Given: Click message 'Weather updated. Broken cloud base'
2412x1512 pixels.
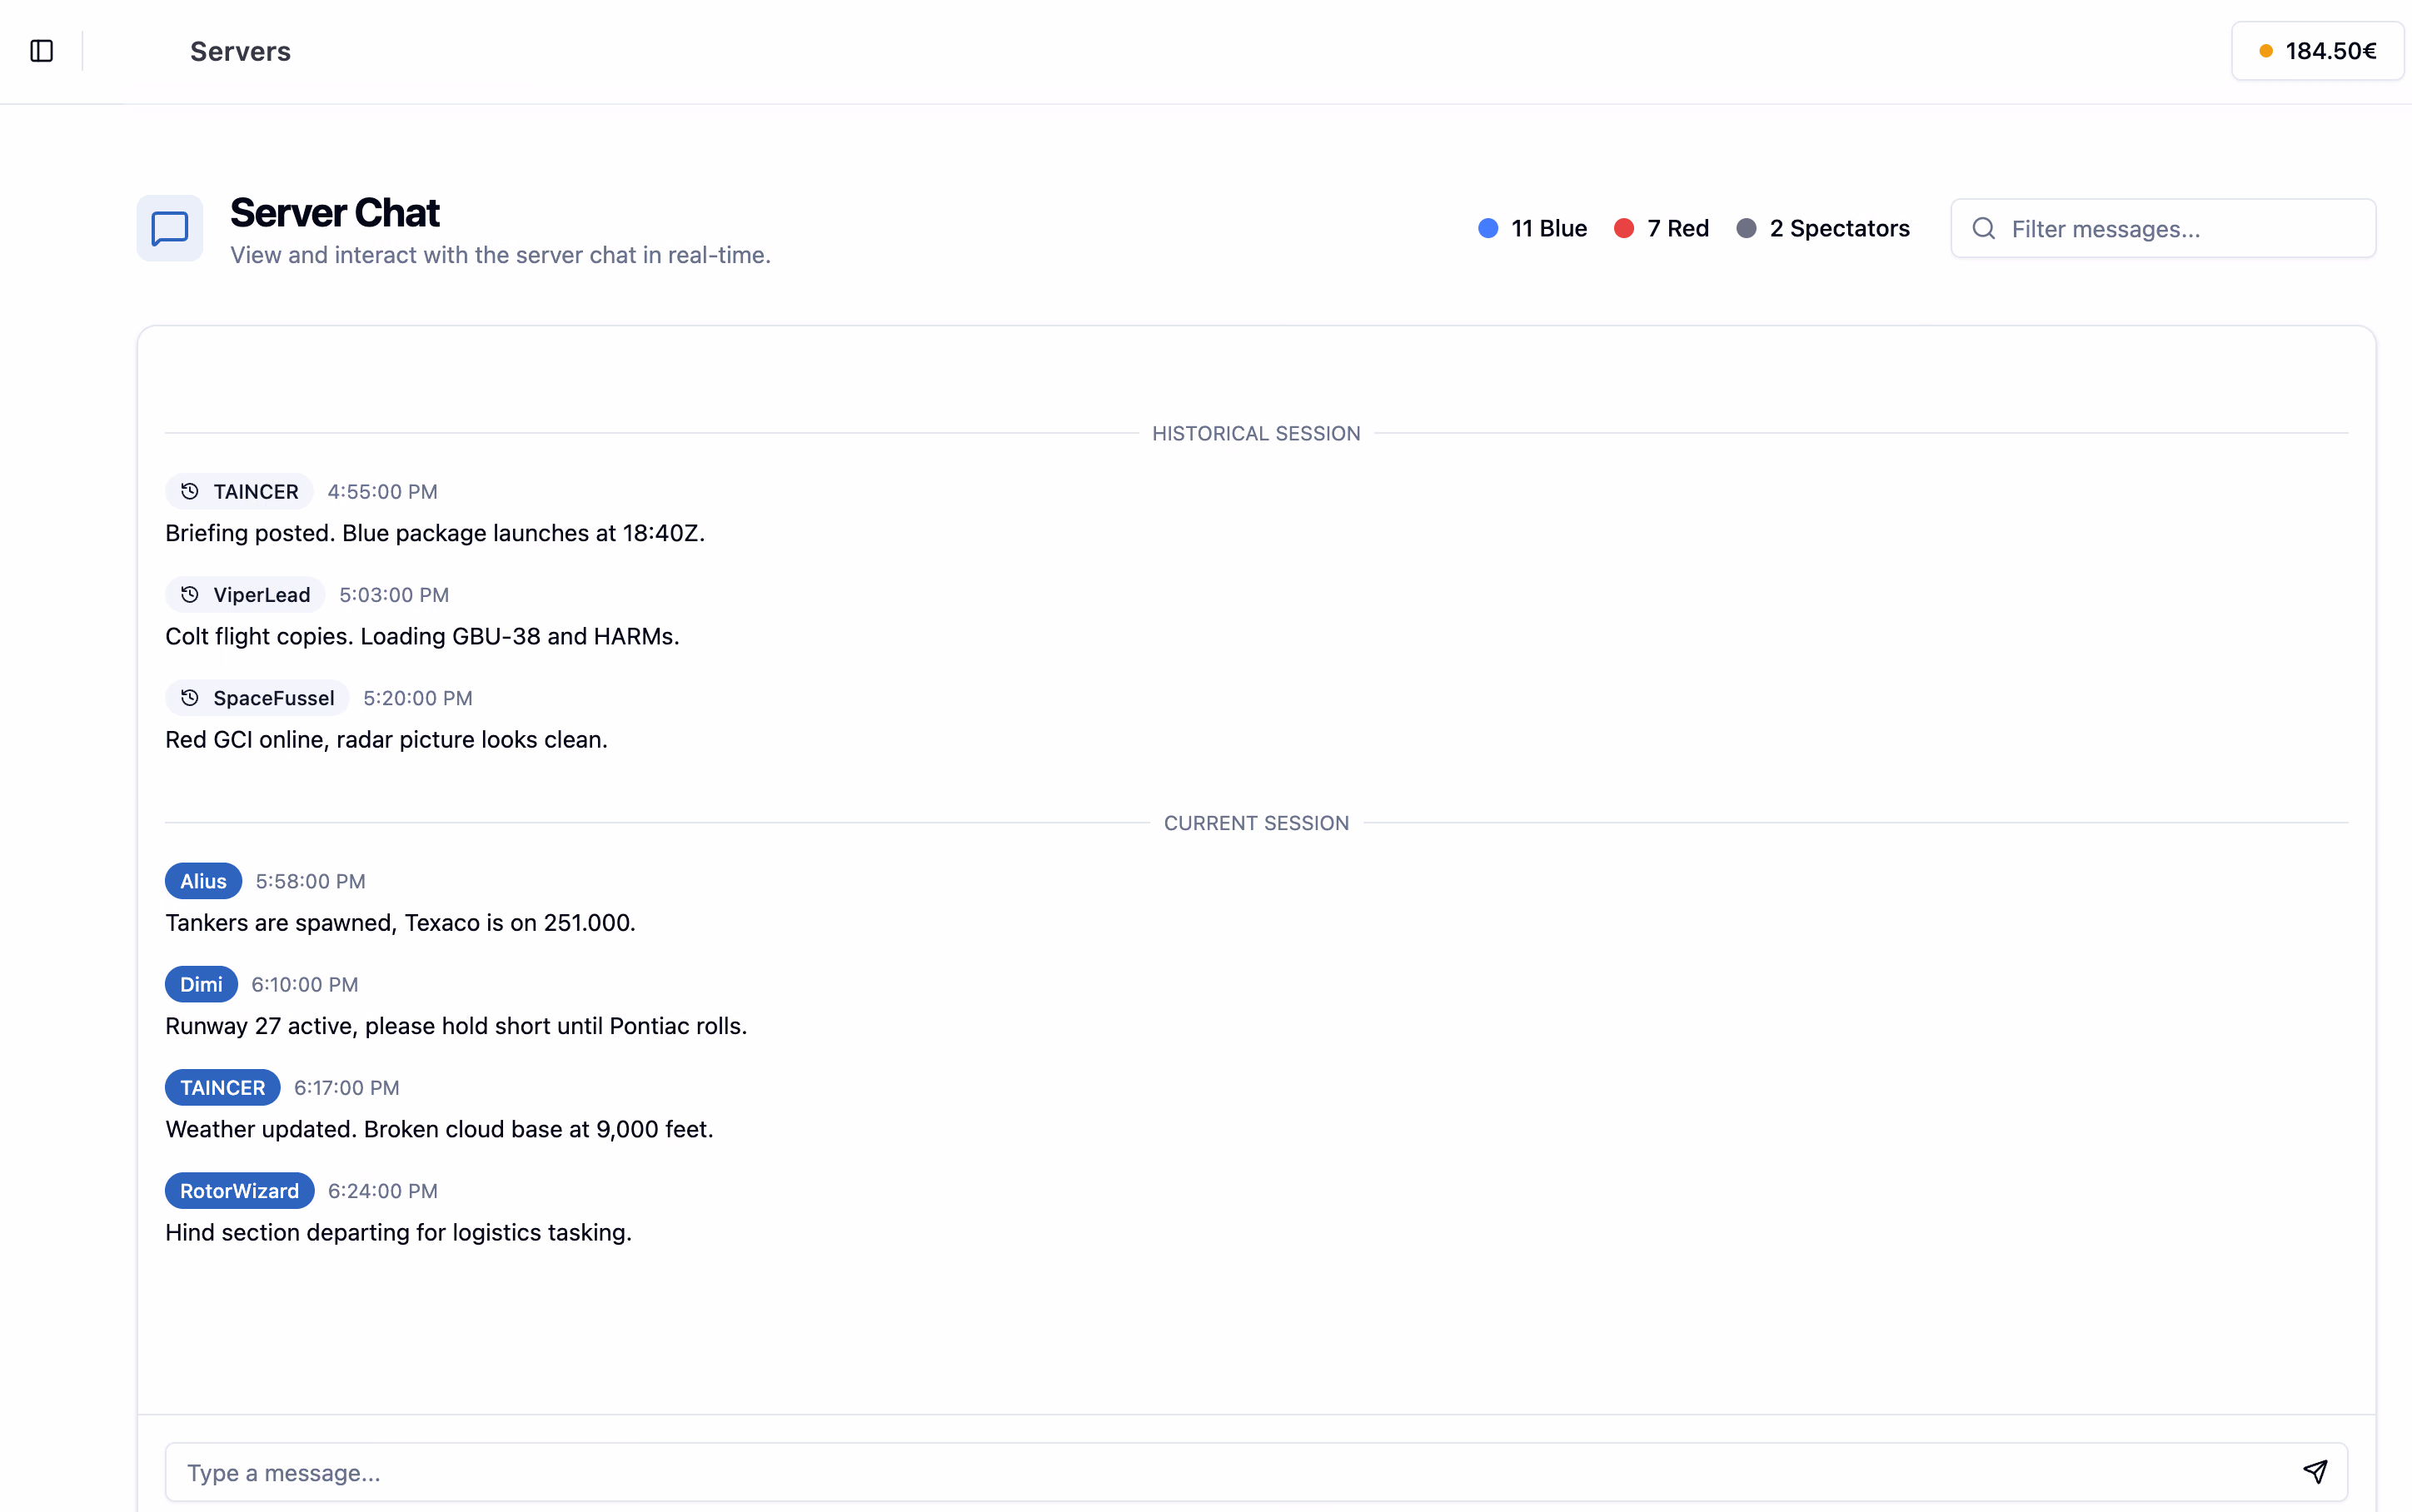Looking at the screenshot, I should 439,1129.
